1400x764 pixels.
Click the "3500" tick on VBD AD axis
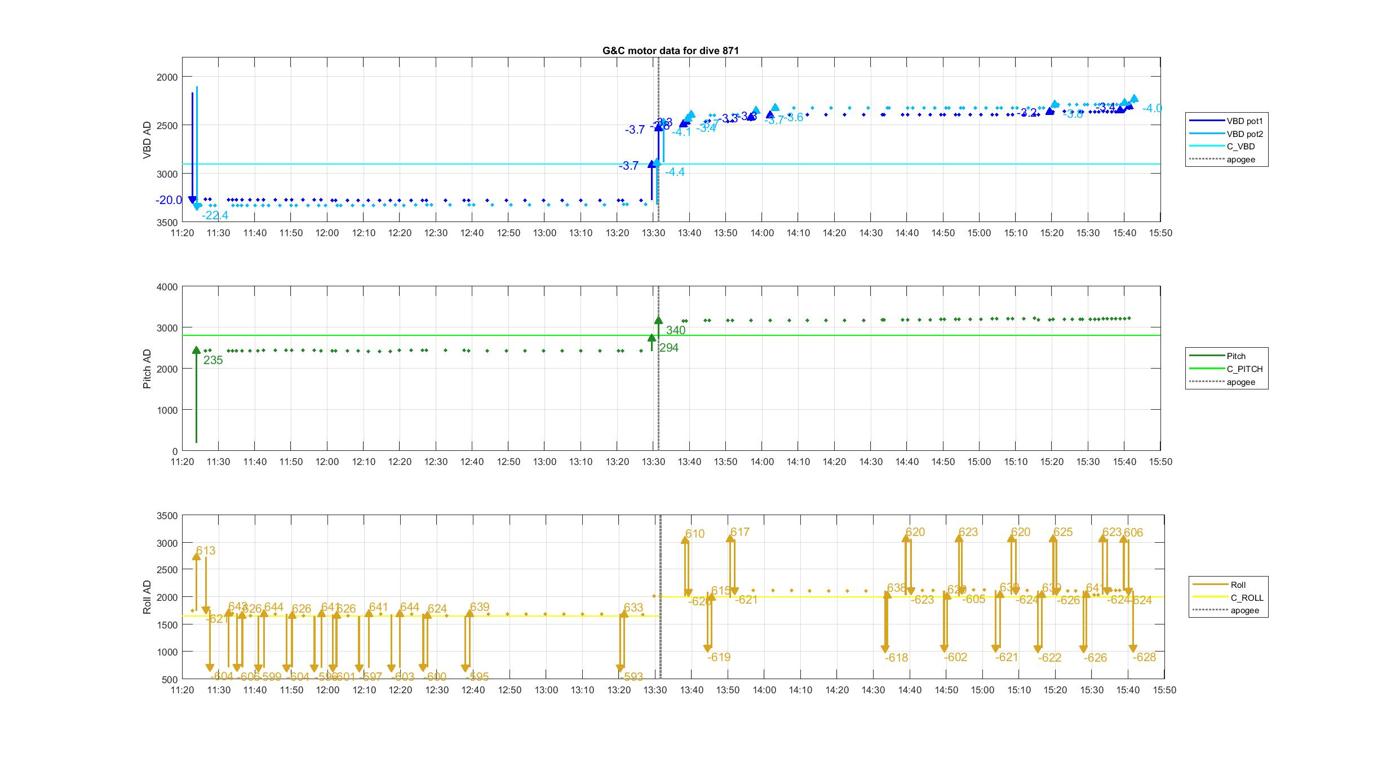pyautogui.click(x=166, y=222)
